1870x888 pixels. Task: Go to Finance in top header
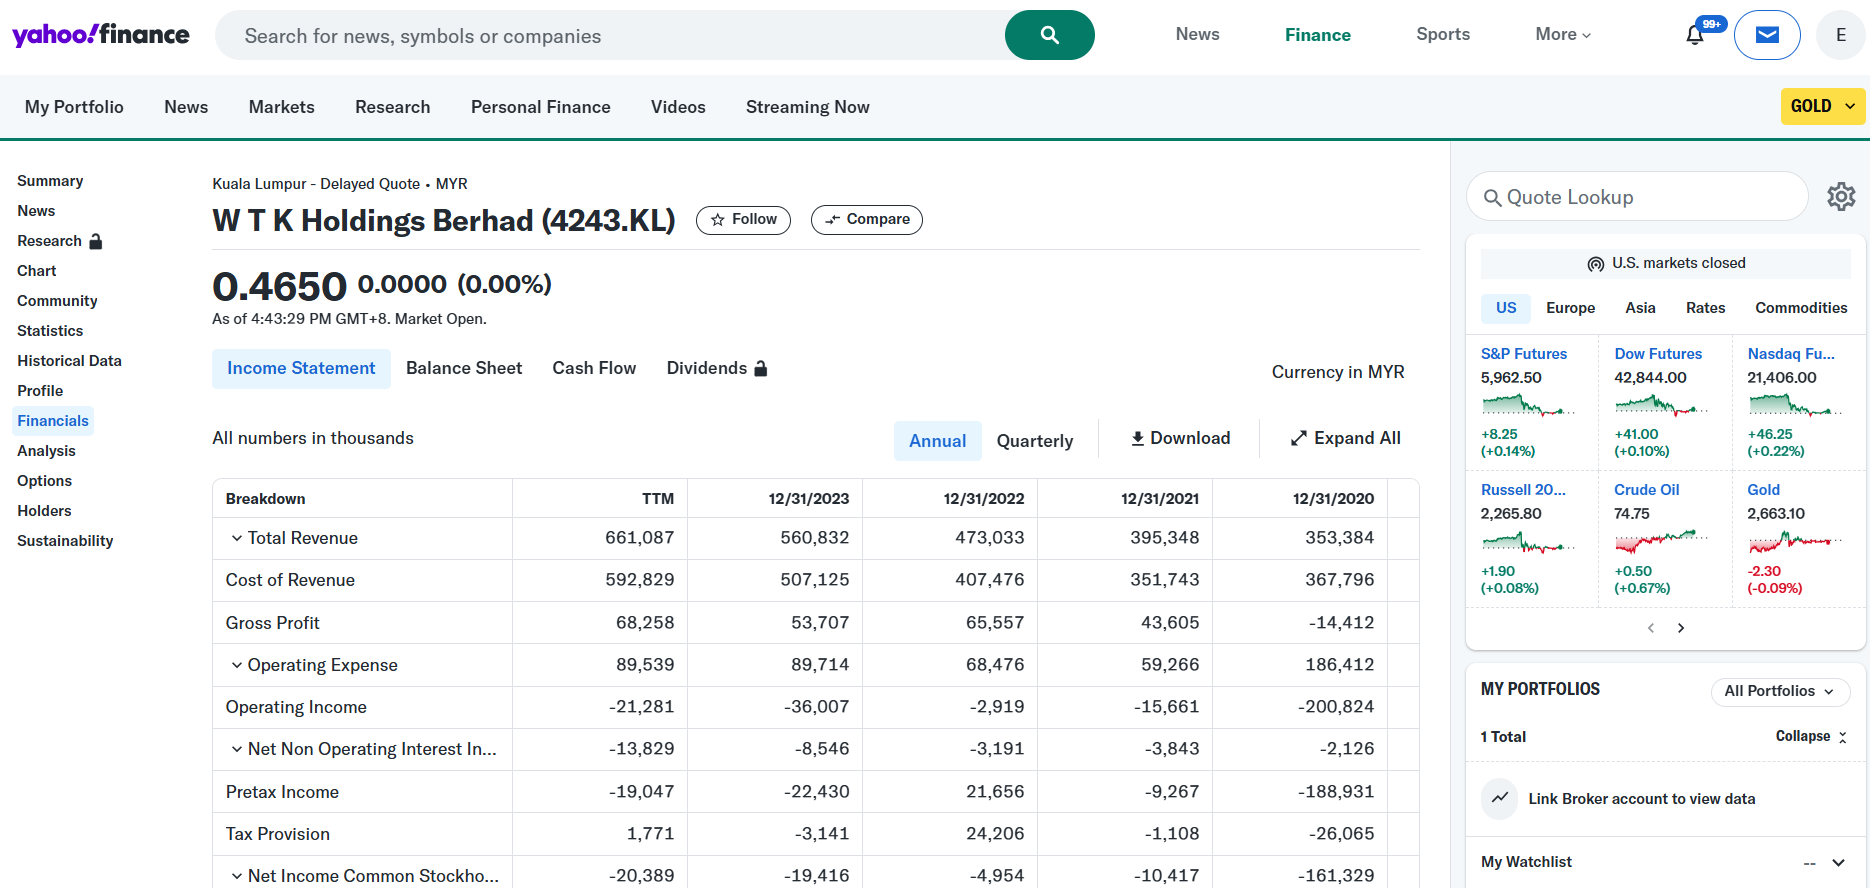coord(1317,35)
